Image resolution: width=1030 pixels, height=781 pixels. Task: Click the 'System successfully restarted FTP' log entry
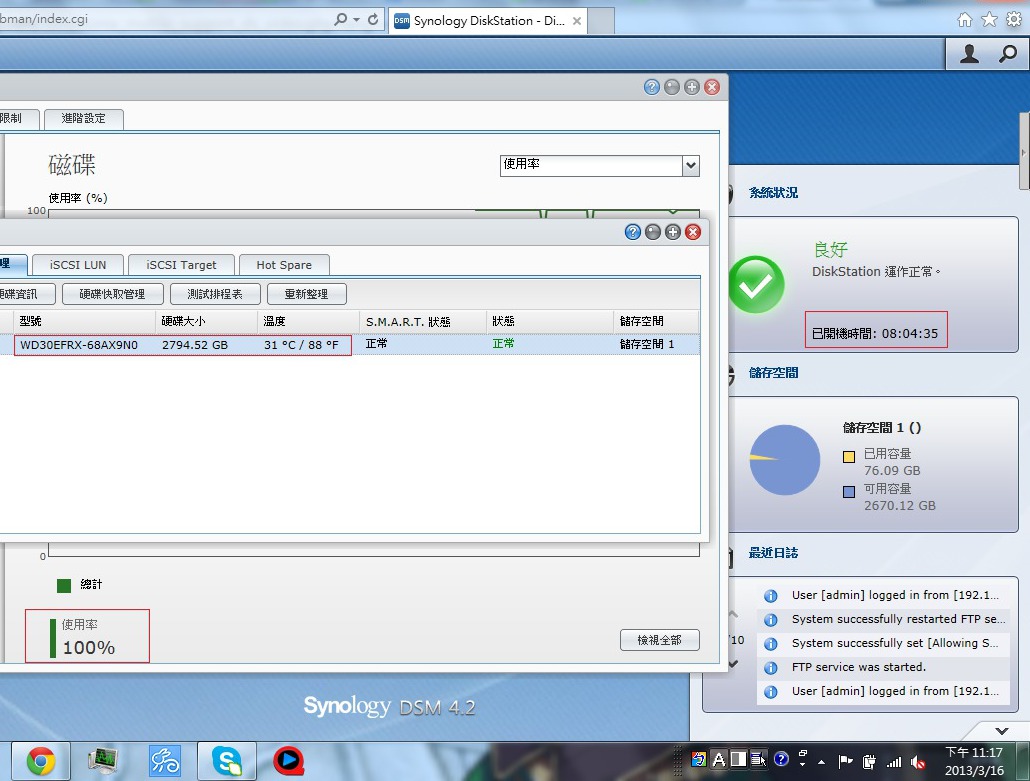(899, 619)
